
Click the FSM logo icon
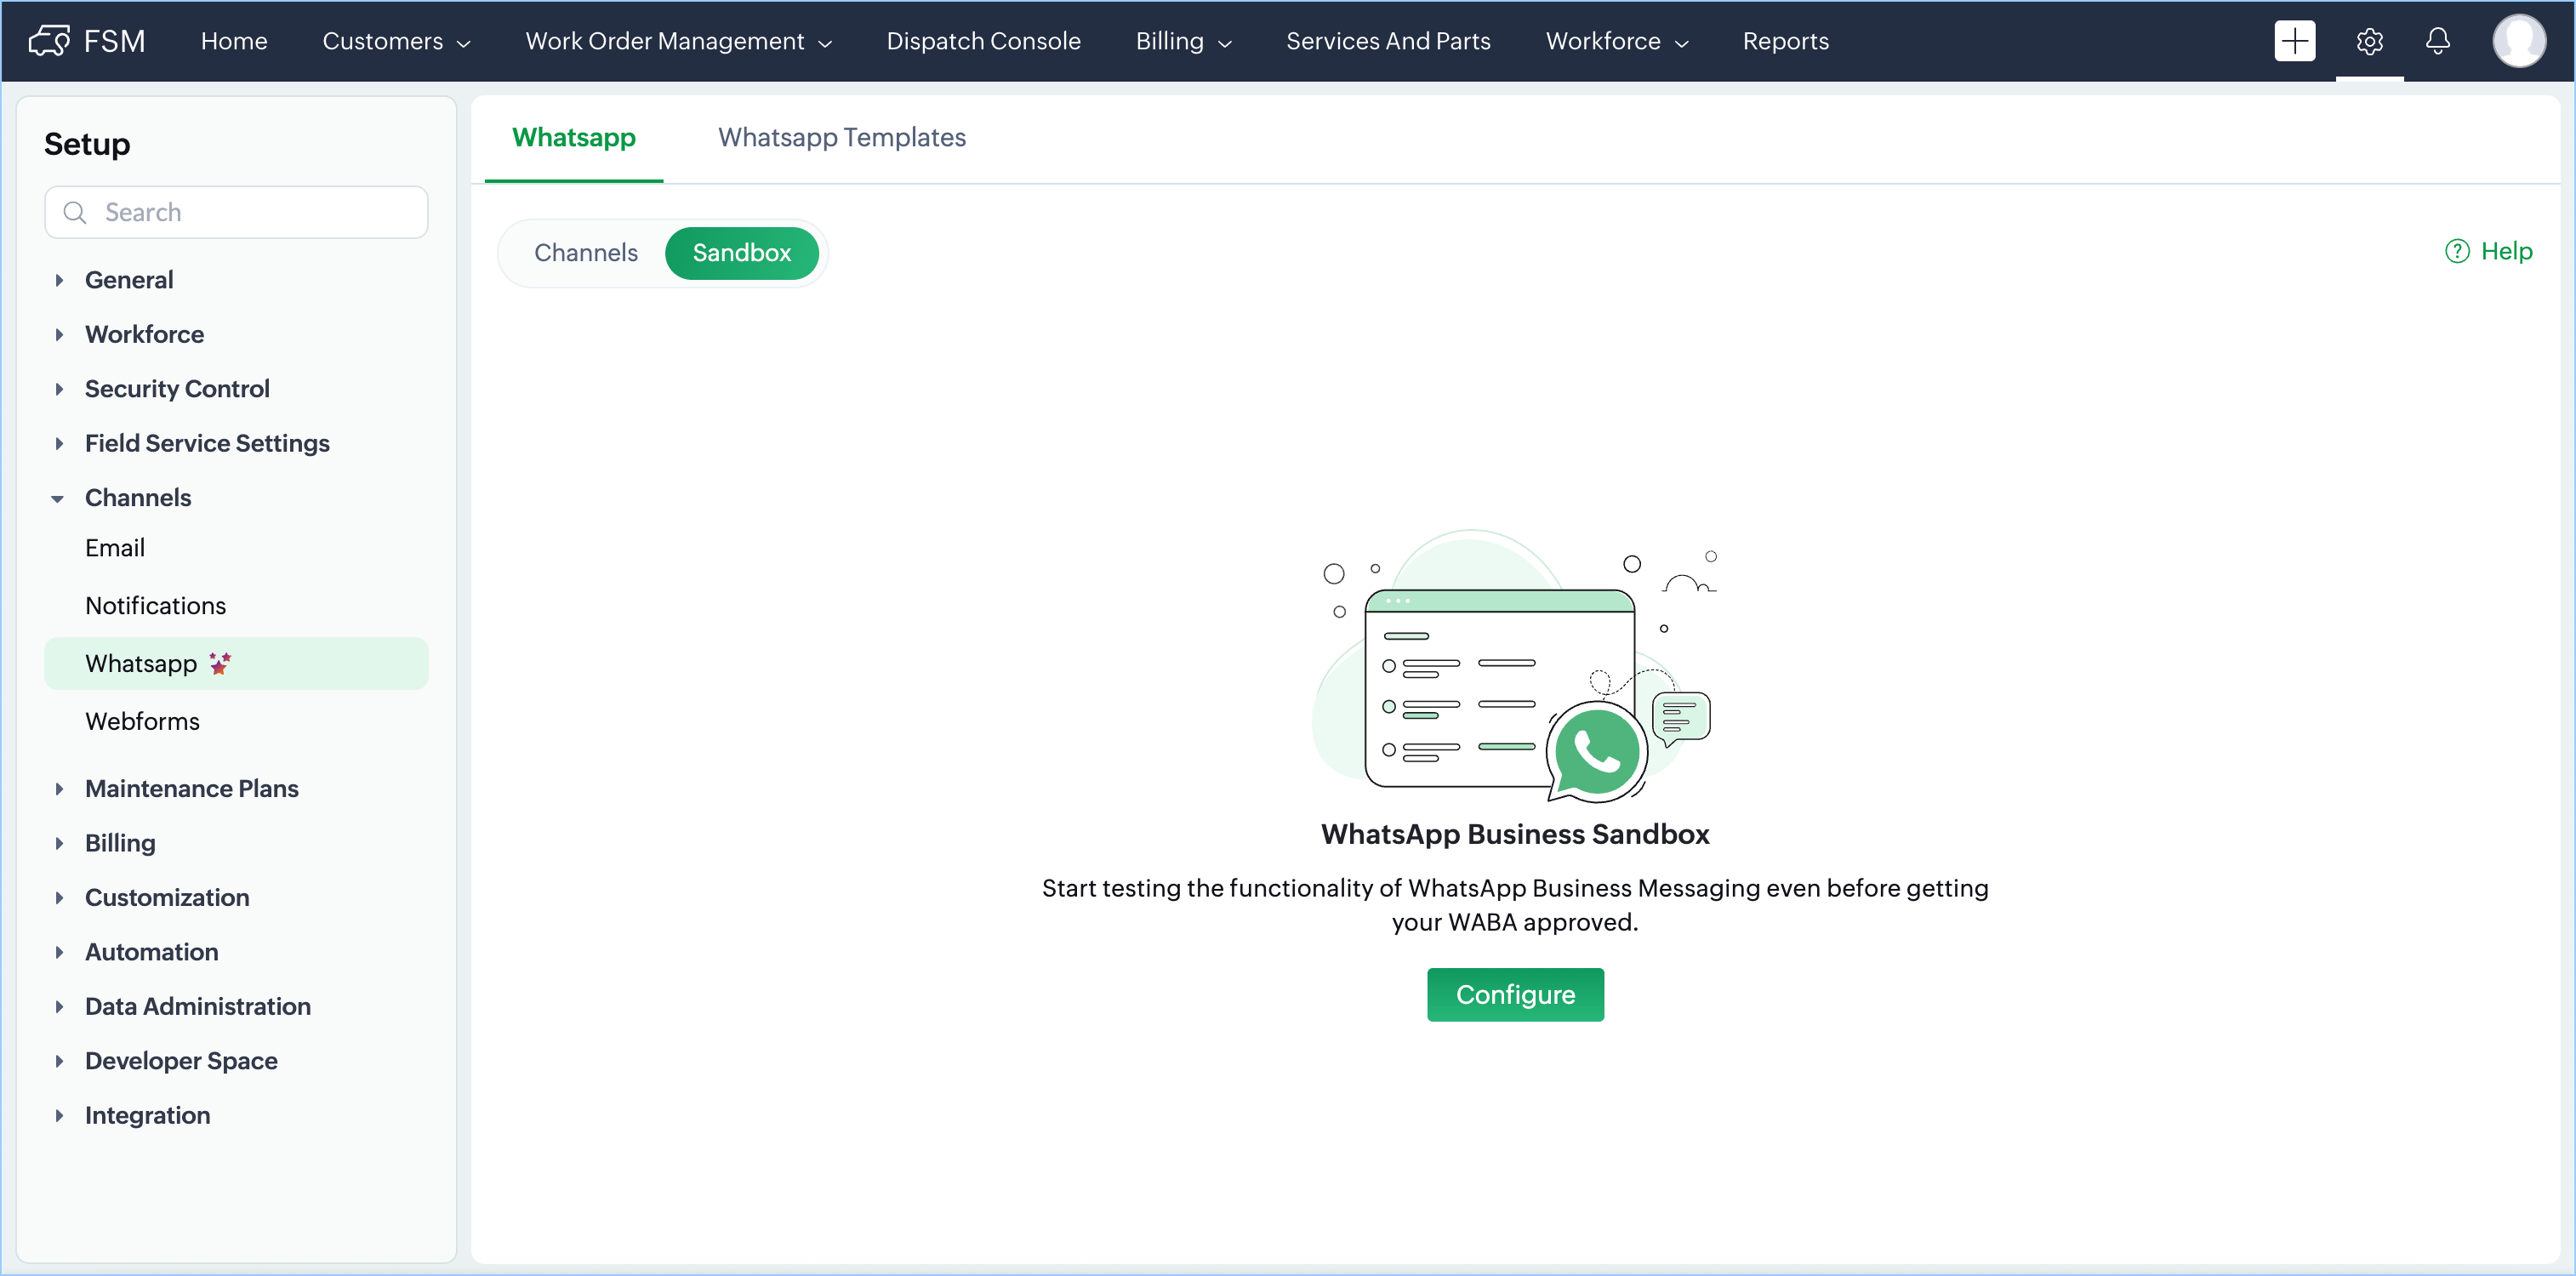click(49, 41)
